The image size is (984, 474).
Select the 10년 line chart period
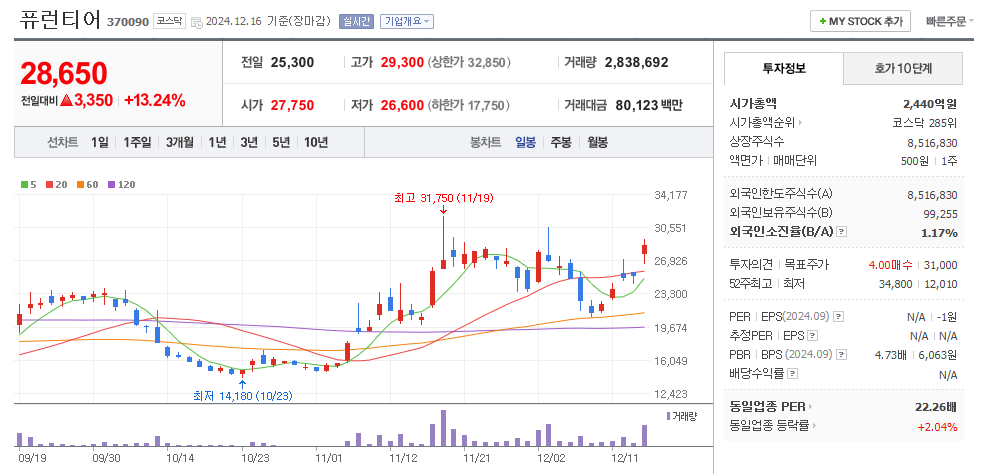pyautogui.click(x=316, y=143)
